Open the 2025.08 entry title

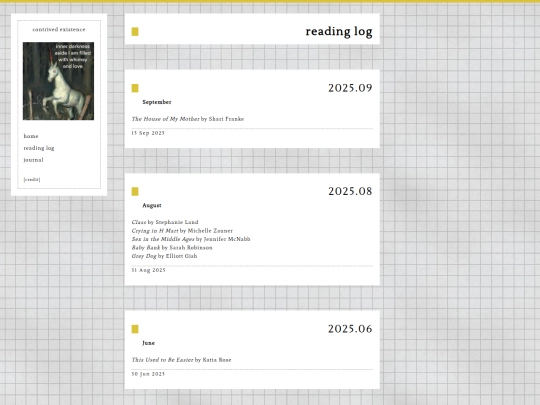[350, 191]
